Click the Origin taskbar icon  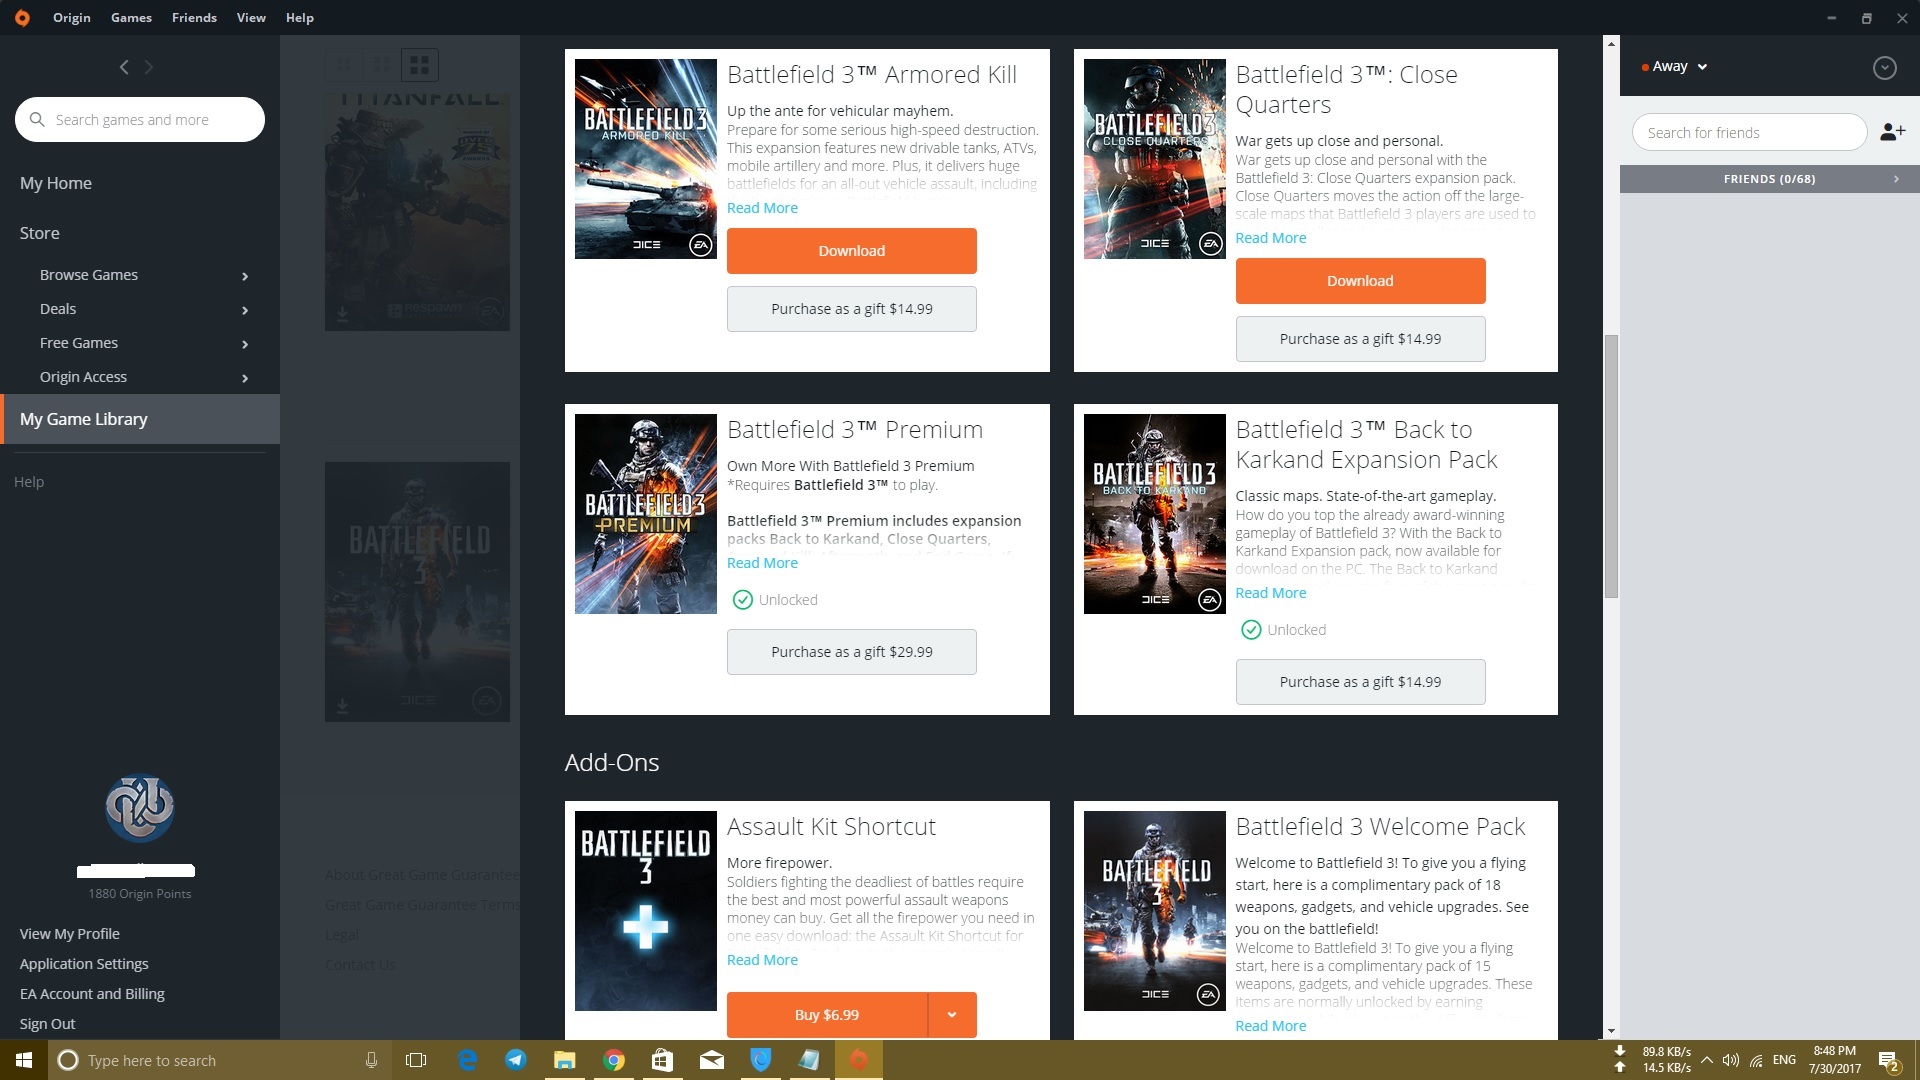859,1060
